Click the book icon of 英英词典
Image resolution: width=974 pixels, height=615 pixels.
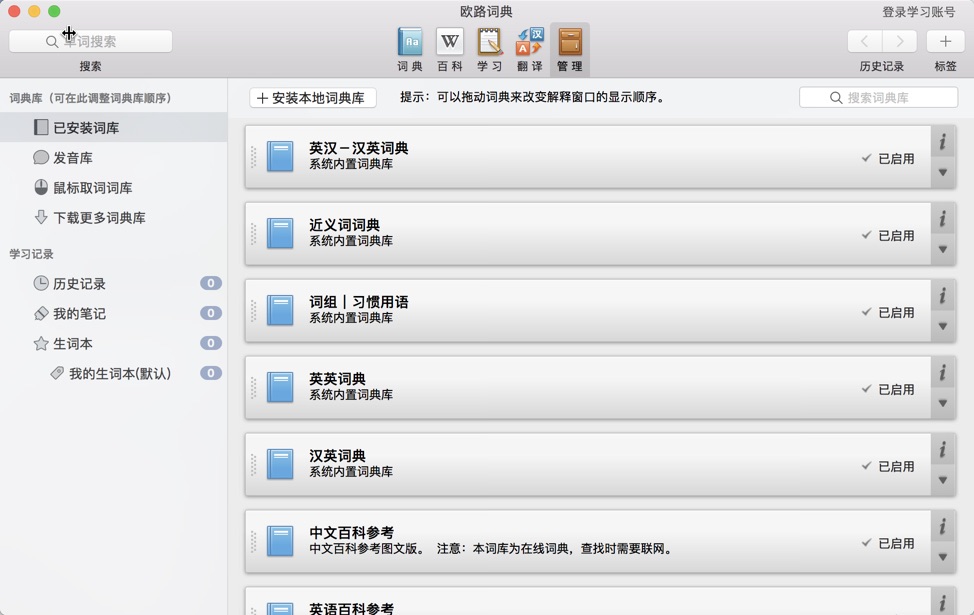coord(280,387)
